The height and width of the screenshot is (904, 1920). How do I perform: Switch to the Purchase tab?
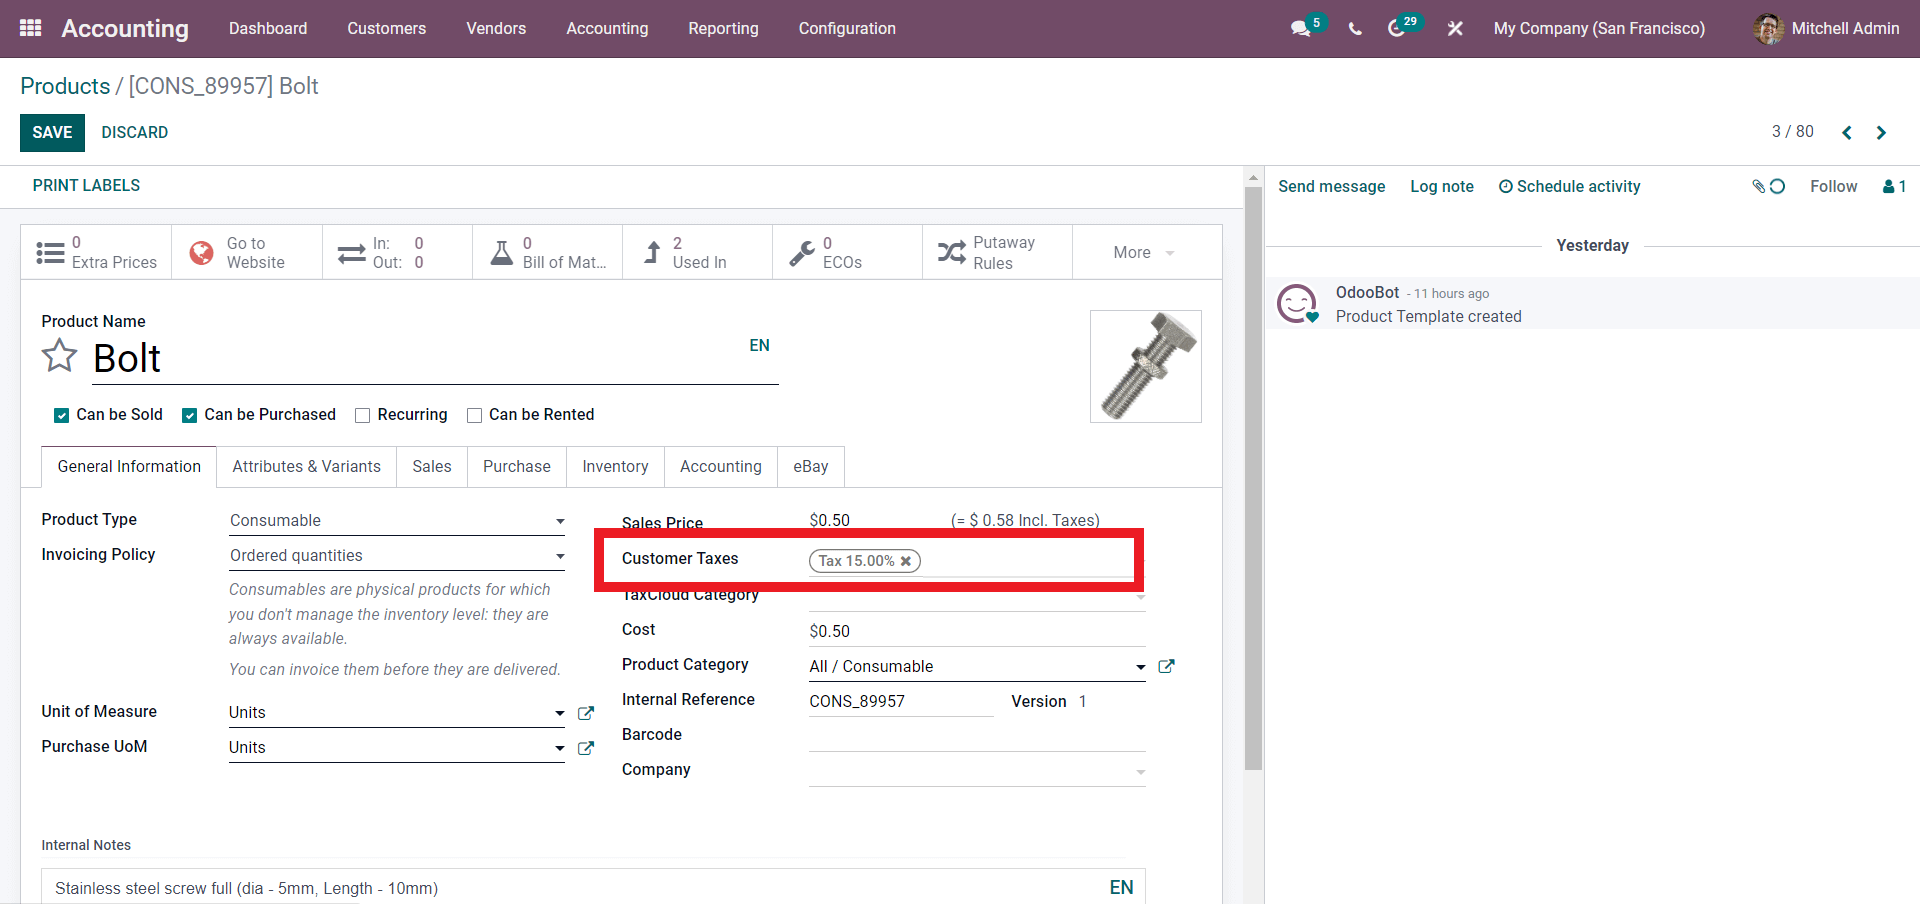click(517, 467)
